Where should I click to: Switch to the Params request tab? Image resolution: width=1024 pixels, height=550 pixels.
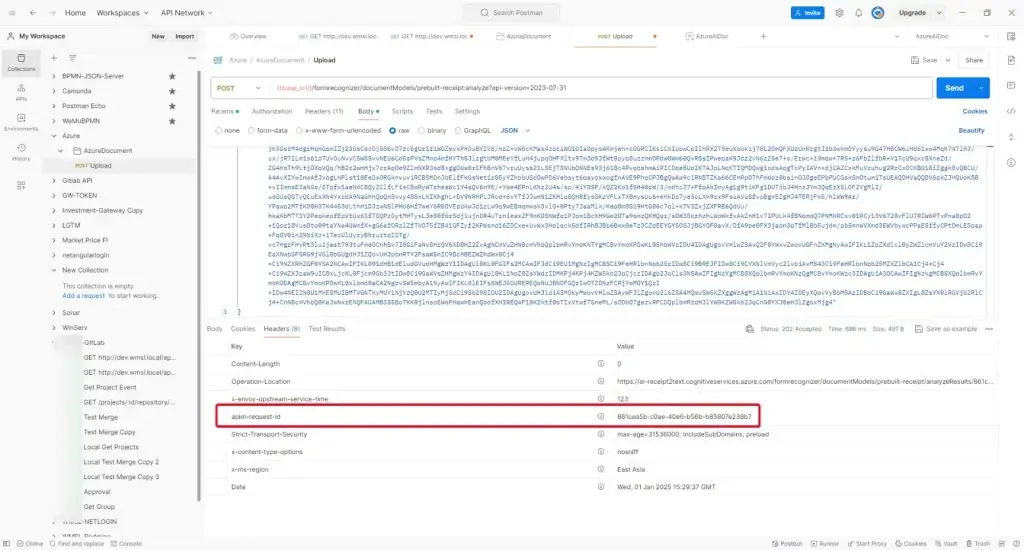(x=225, y=112)
